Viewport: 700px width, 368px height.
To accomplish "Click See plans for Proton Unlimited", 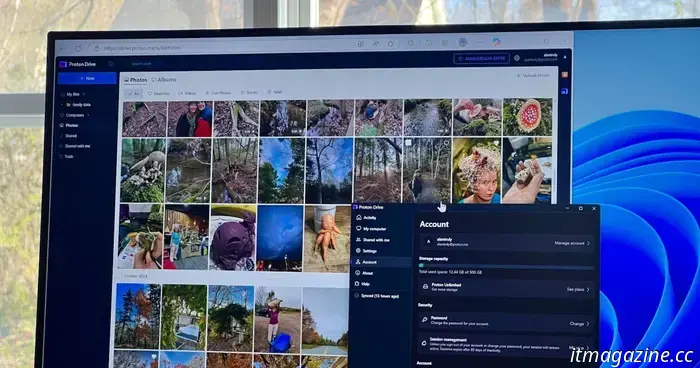I will point(578,289).
